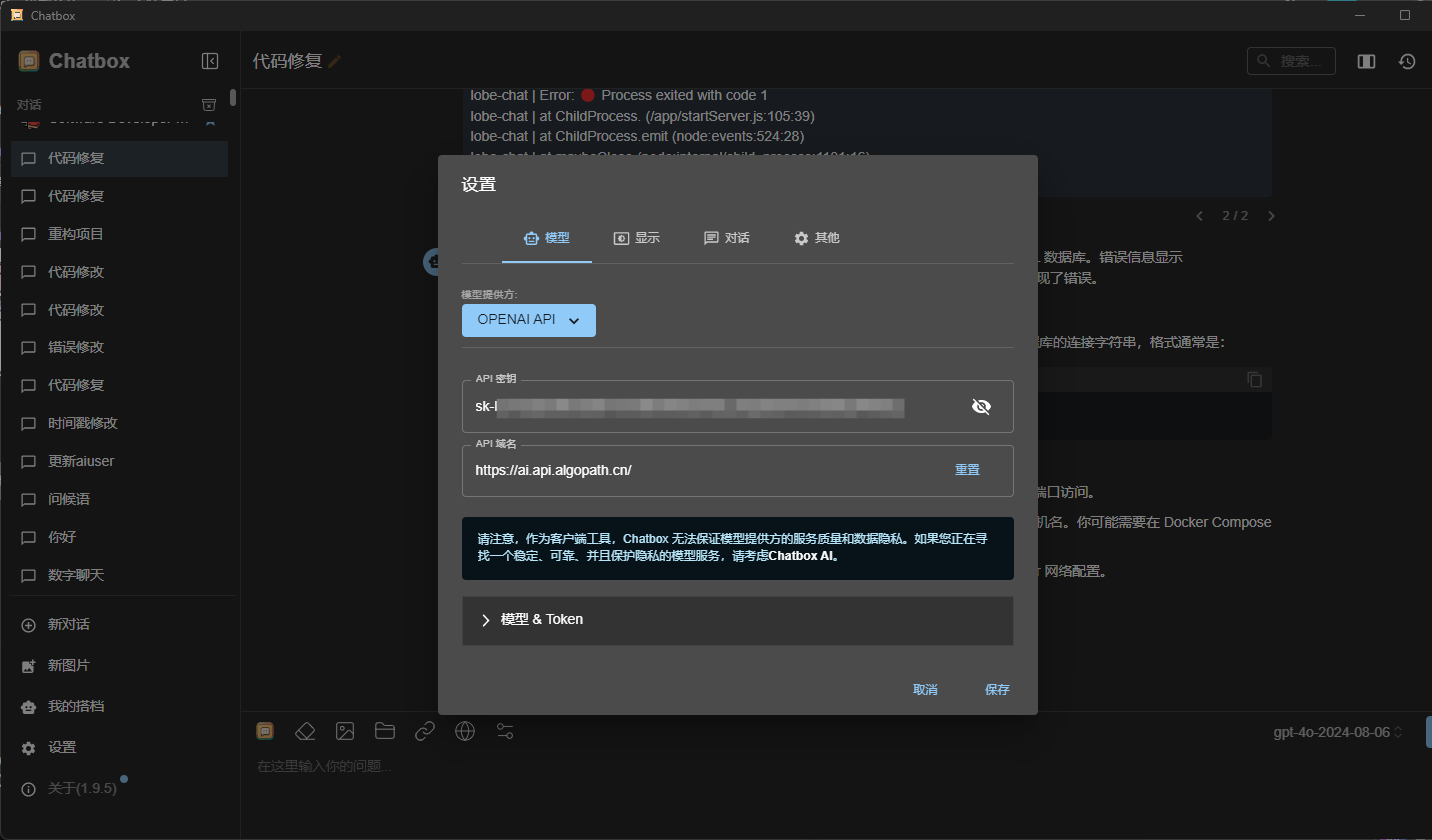The height and width of the screenshot is (840, 1432).
Task: Expand the 模型 & Token section
Action: tap(738, 620)
